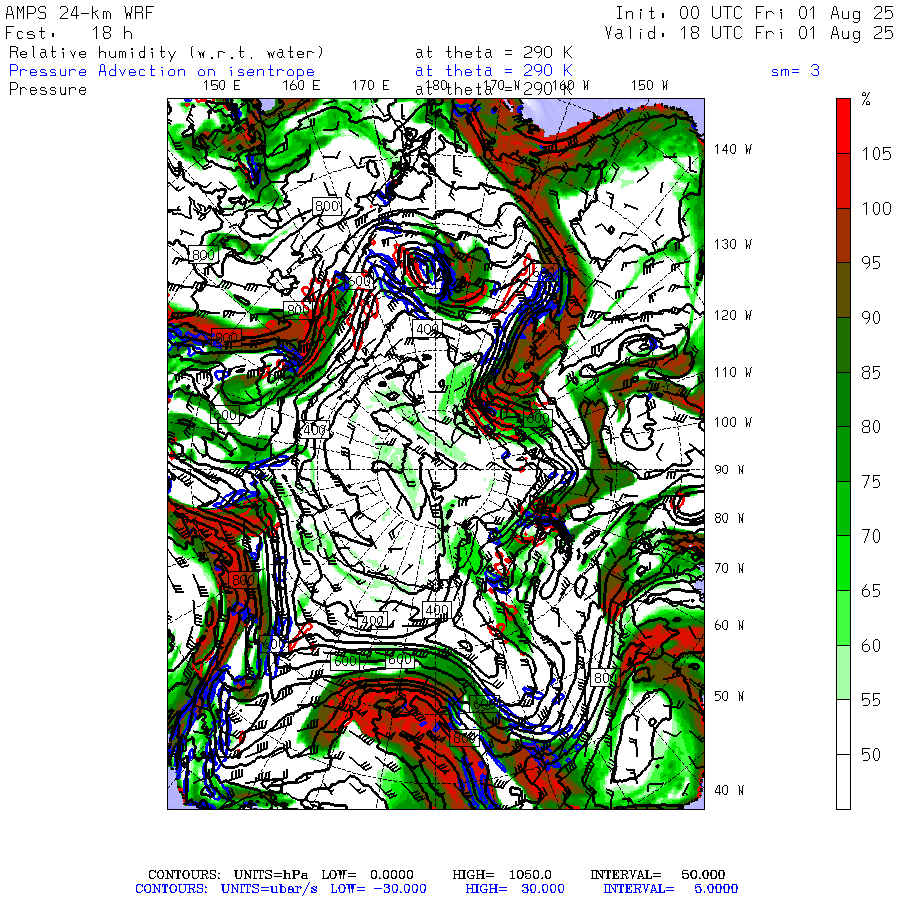The width and height of the screenshot is (900, 900).
Task: Pick the brown segment between 95 and 100
Action: coord(843,235)
